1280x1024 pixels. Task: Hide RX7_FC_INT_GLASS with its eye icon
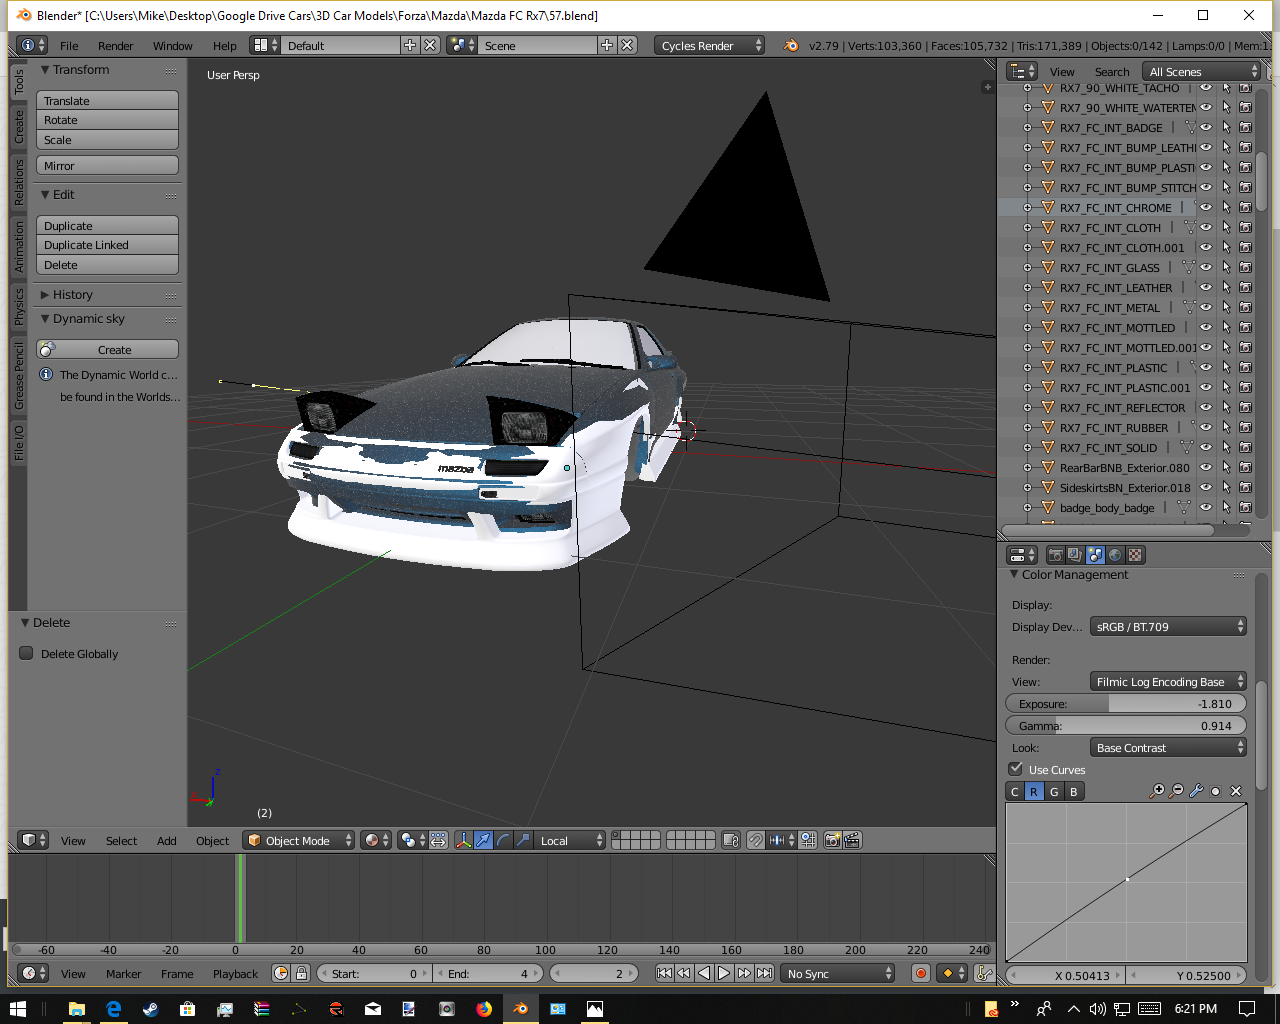(x=1206, y=267)
